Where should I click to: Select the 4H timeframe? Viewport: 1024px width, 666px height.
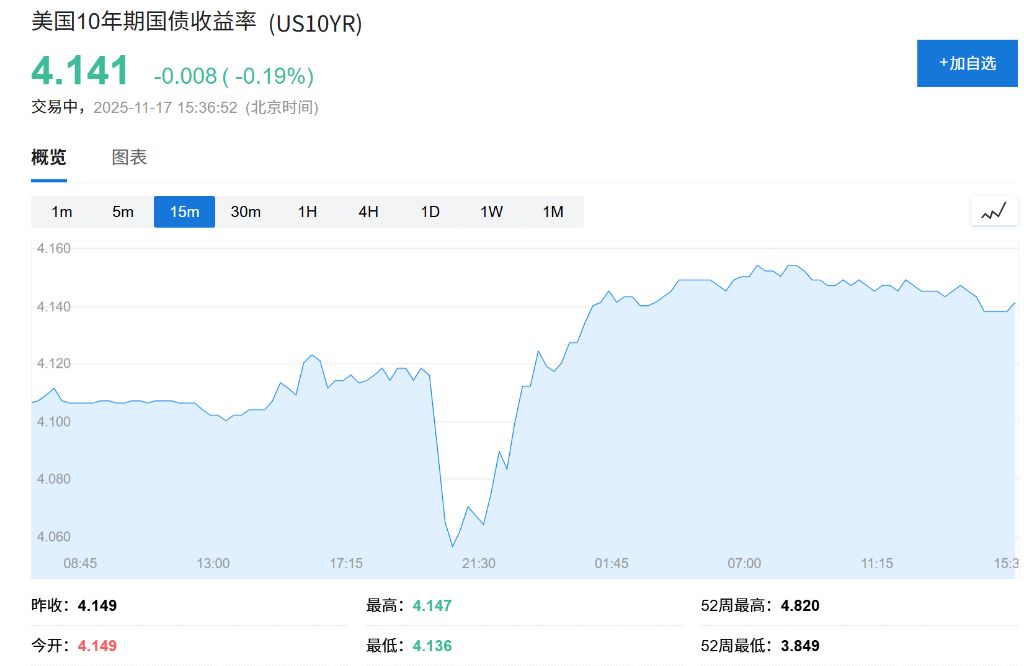click(367, 211)
